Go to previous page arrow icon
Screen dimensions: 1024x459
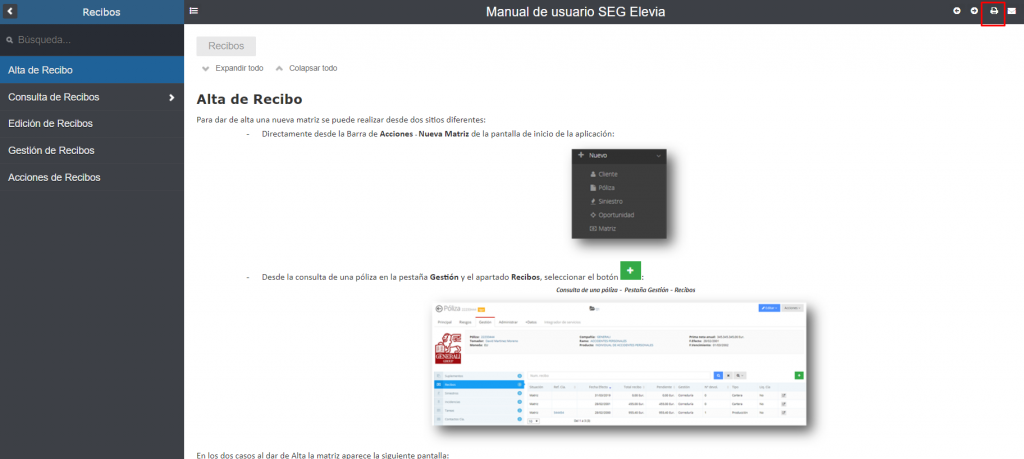(957, 11)
